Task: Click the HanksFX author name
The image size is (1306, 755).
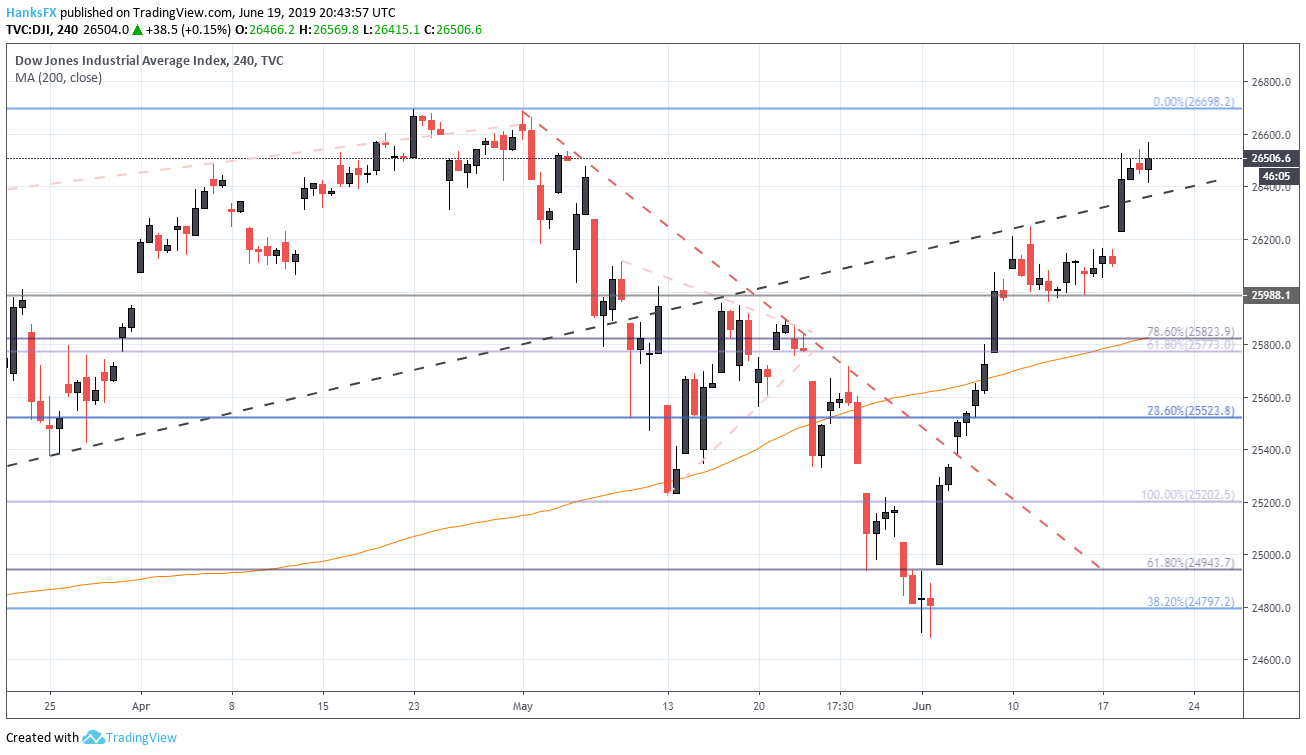Action: (32, 13)
